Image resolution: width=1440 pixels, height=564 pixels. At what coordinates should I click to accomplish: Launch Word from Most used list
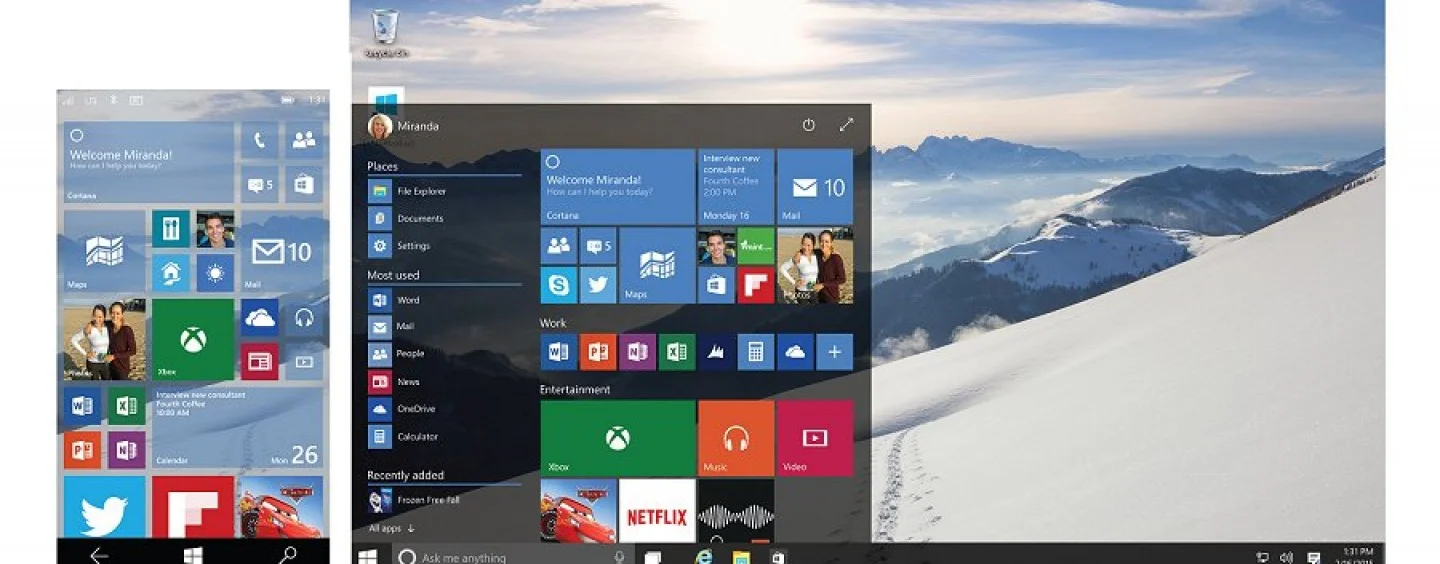[395, 300]
